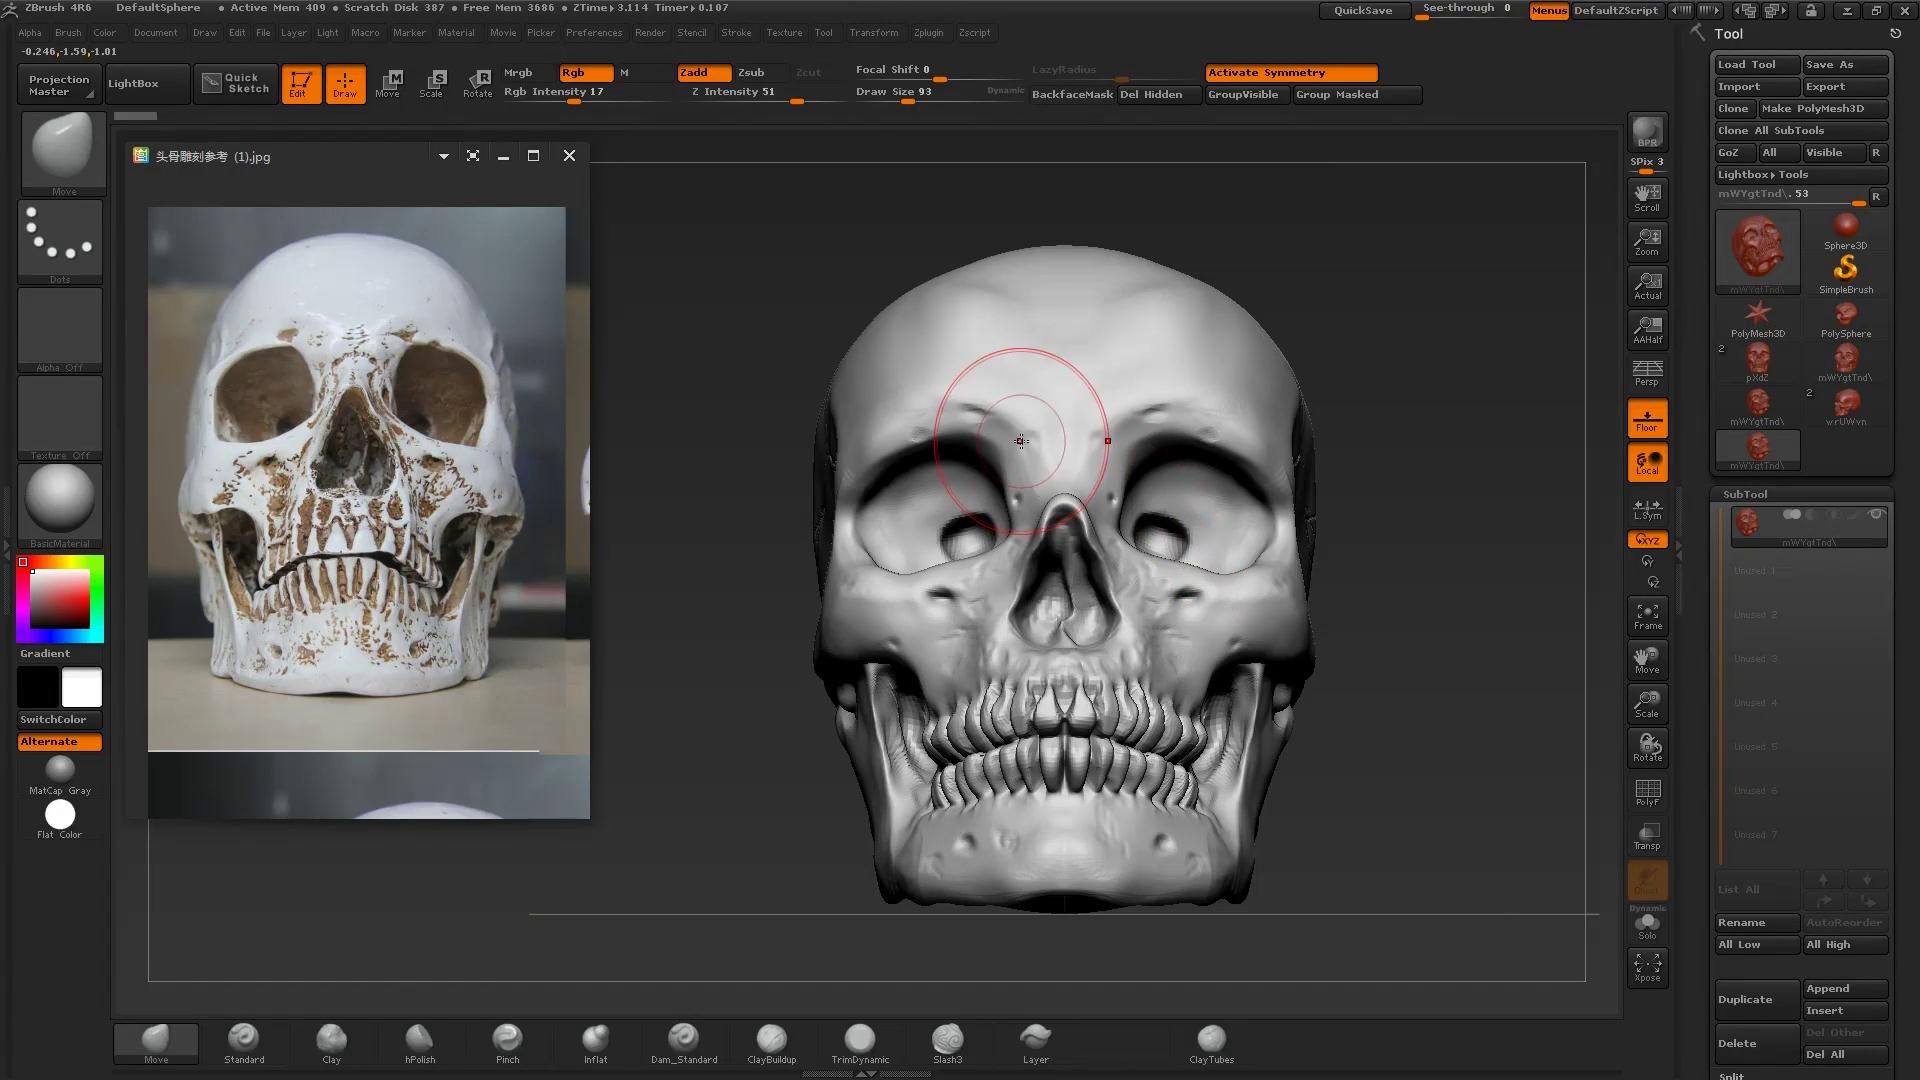Click the BPR render icon

1647,133
